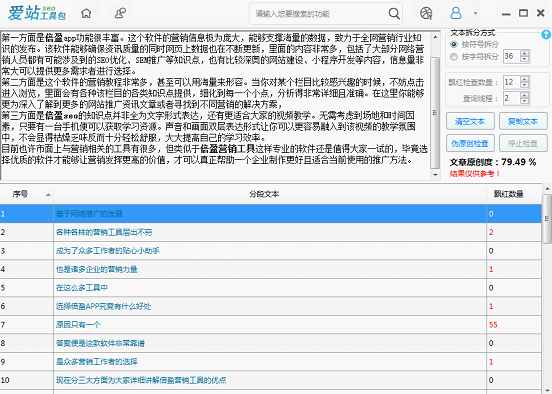Click the article text editing area
This screenshot has width=552, height=394.
pyautogui.click(x=215, y=105)
